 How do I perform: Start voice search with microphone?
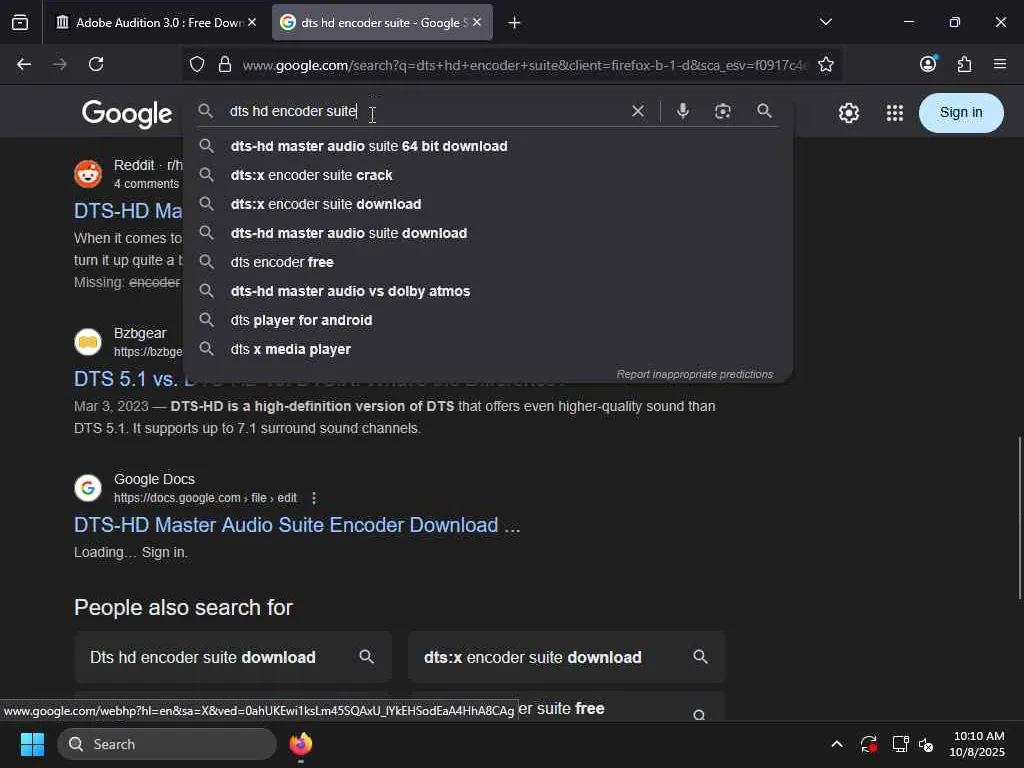click(683, 111)
